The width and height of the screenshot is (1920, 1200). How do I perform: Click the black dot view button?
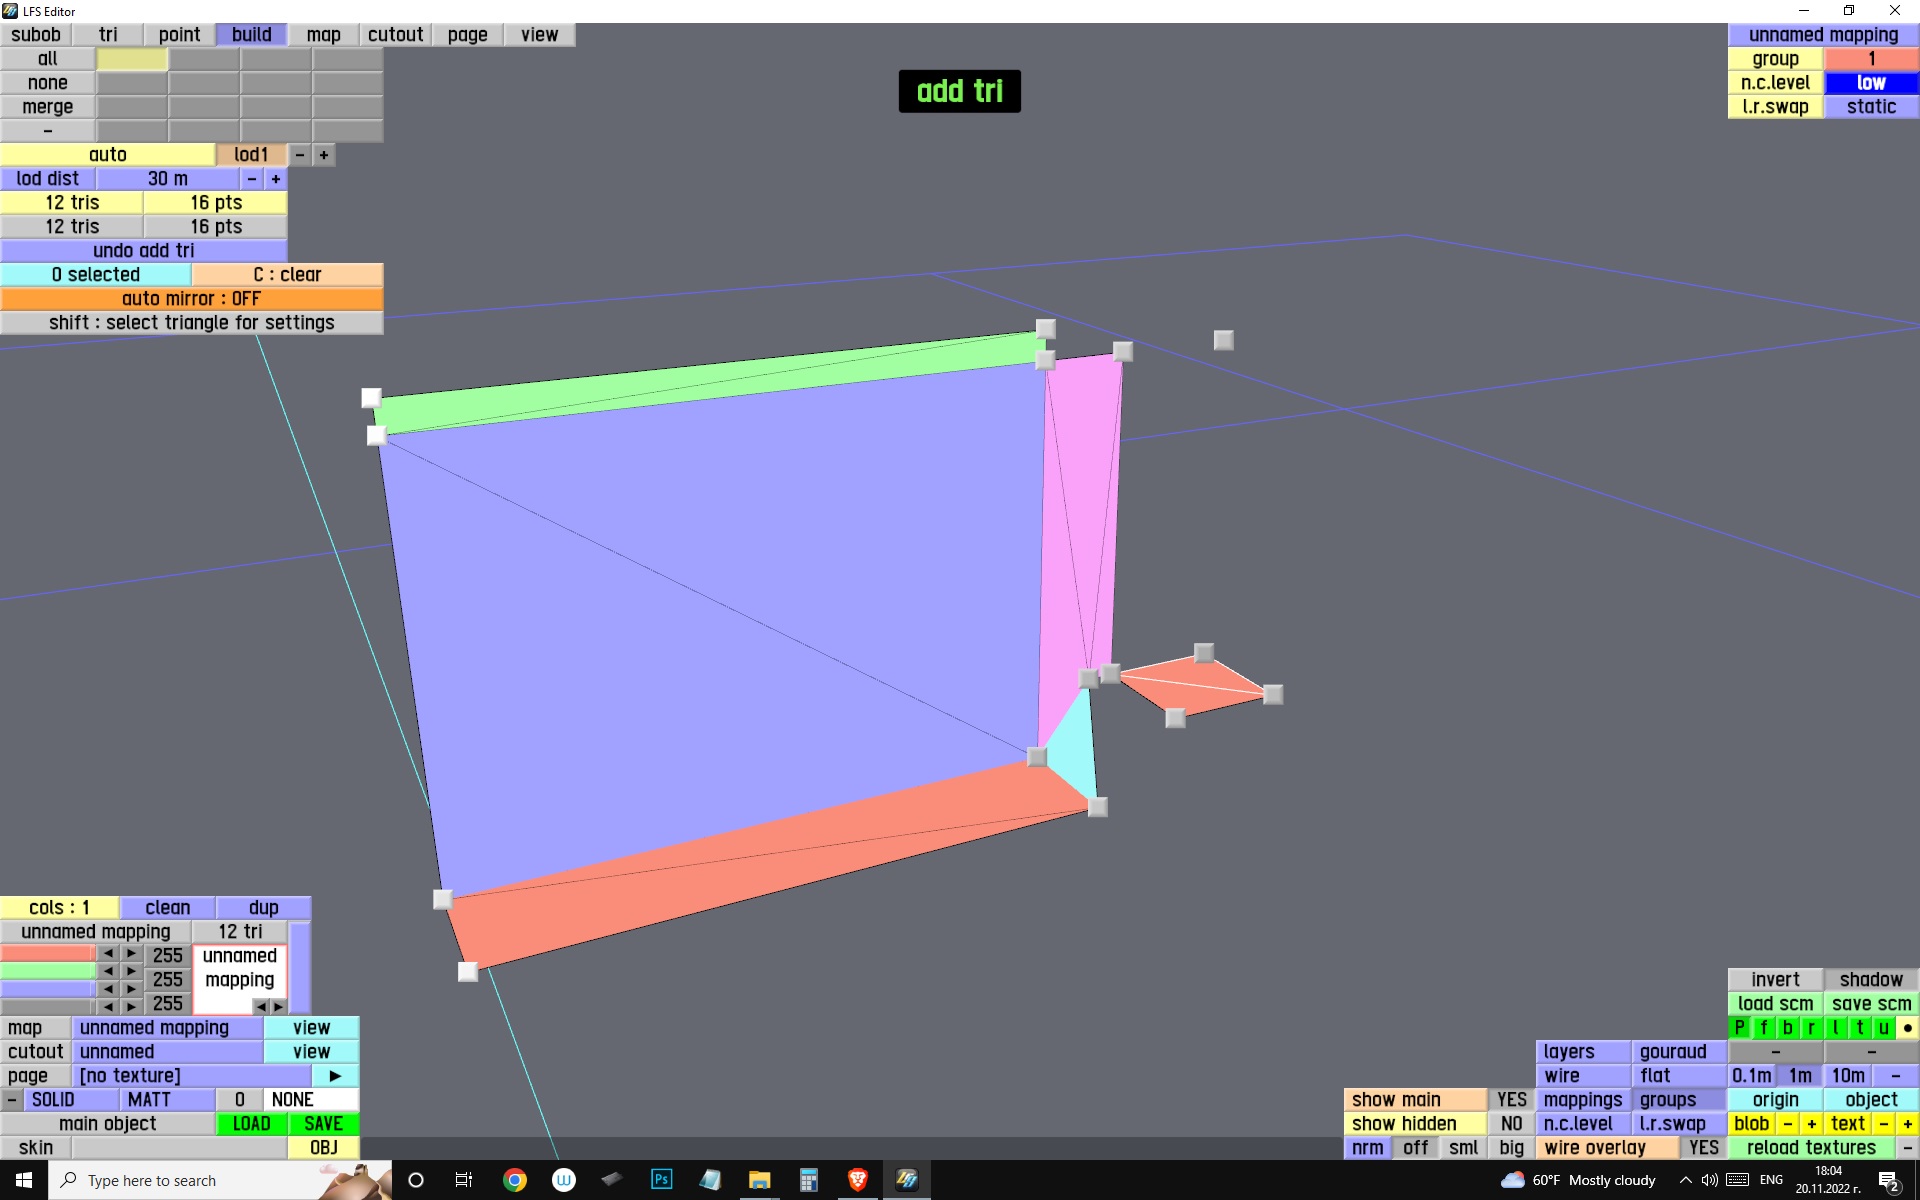[x=1907, y=1028]
